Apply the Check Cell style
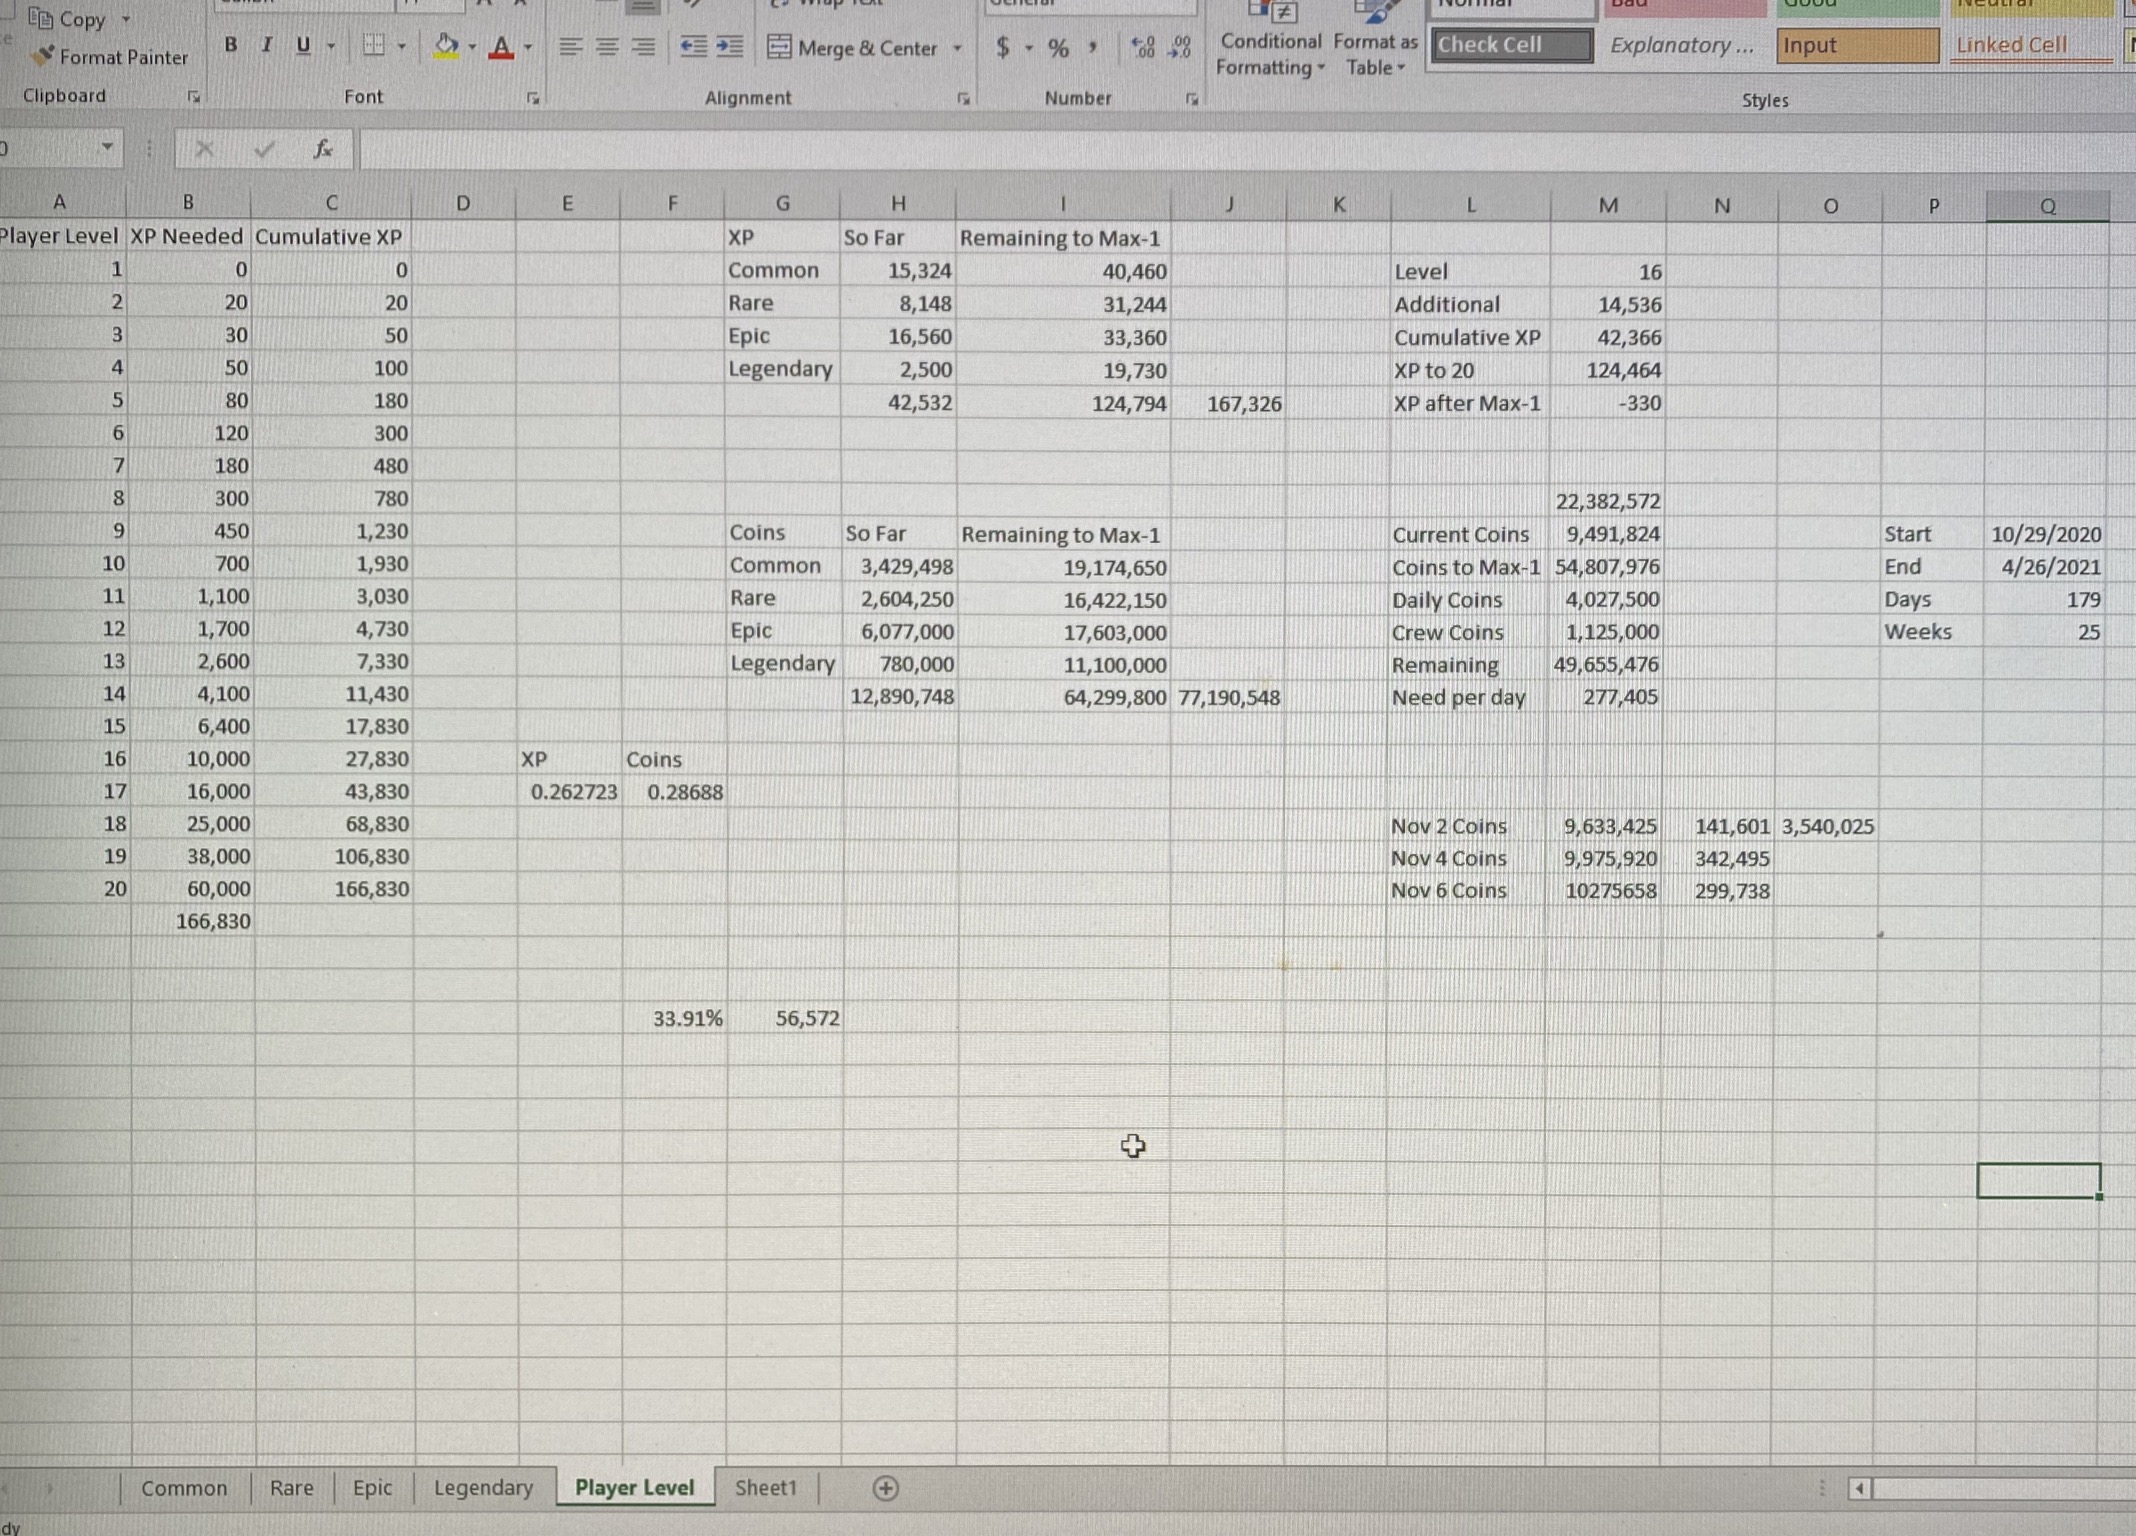 pos(1510,45)
